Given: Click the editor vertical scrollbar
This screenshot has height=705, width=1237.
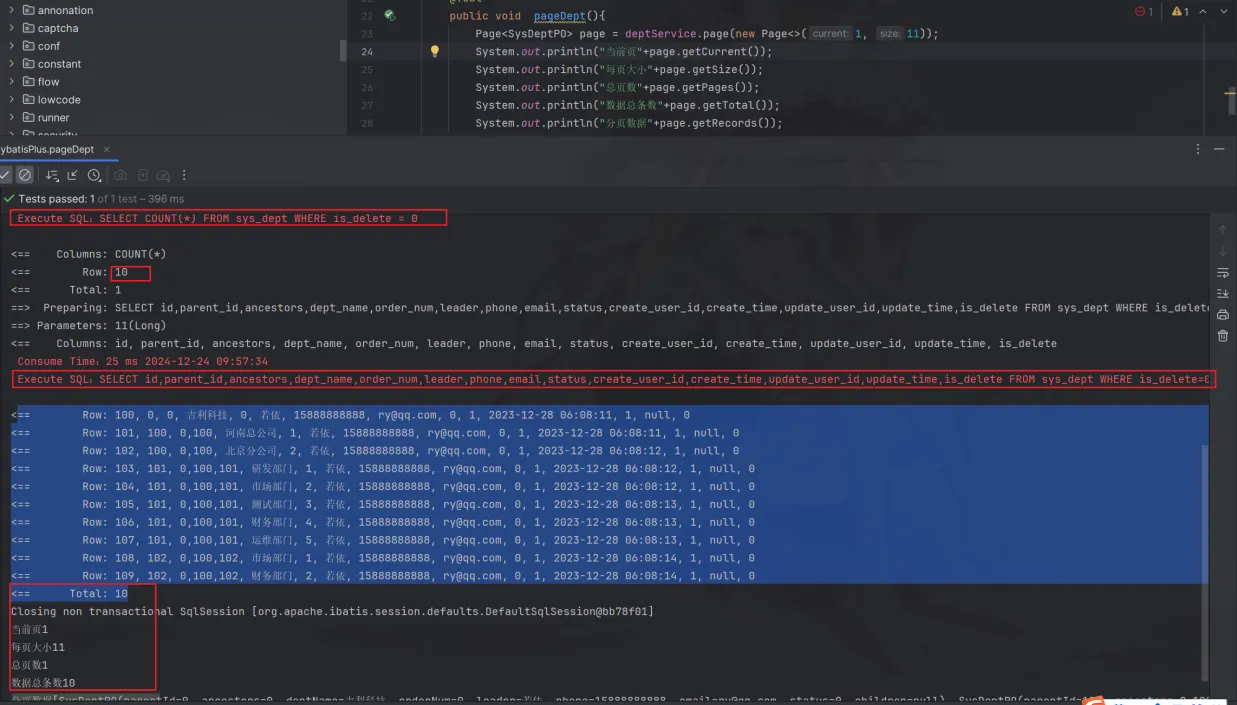Looking at the screenshot, I should pos(1231,101).
